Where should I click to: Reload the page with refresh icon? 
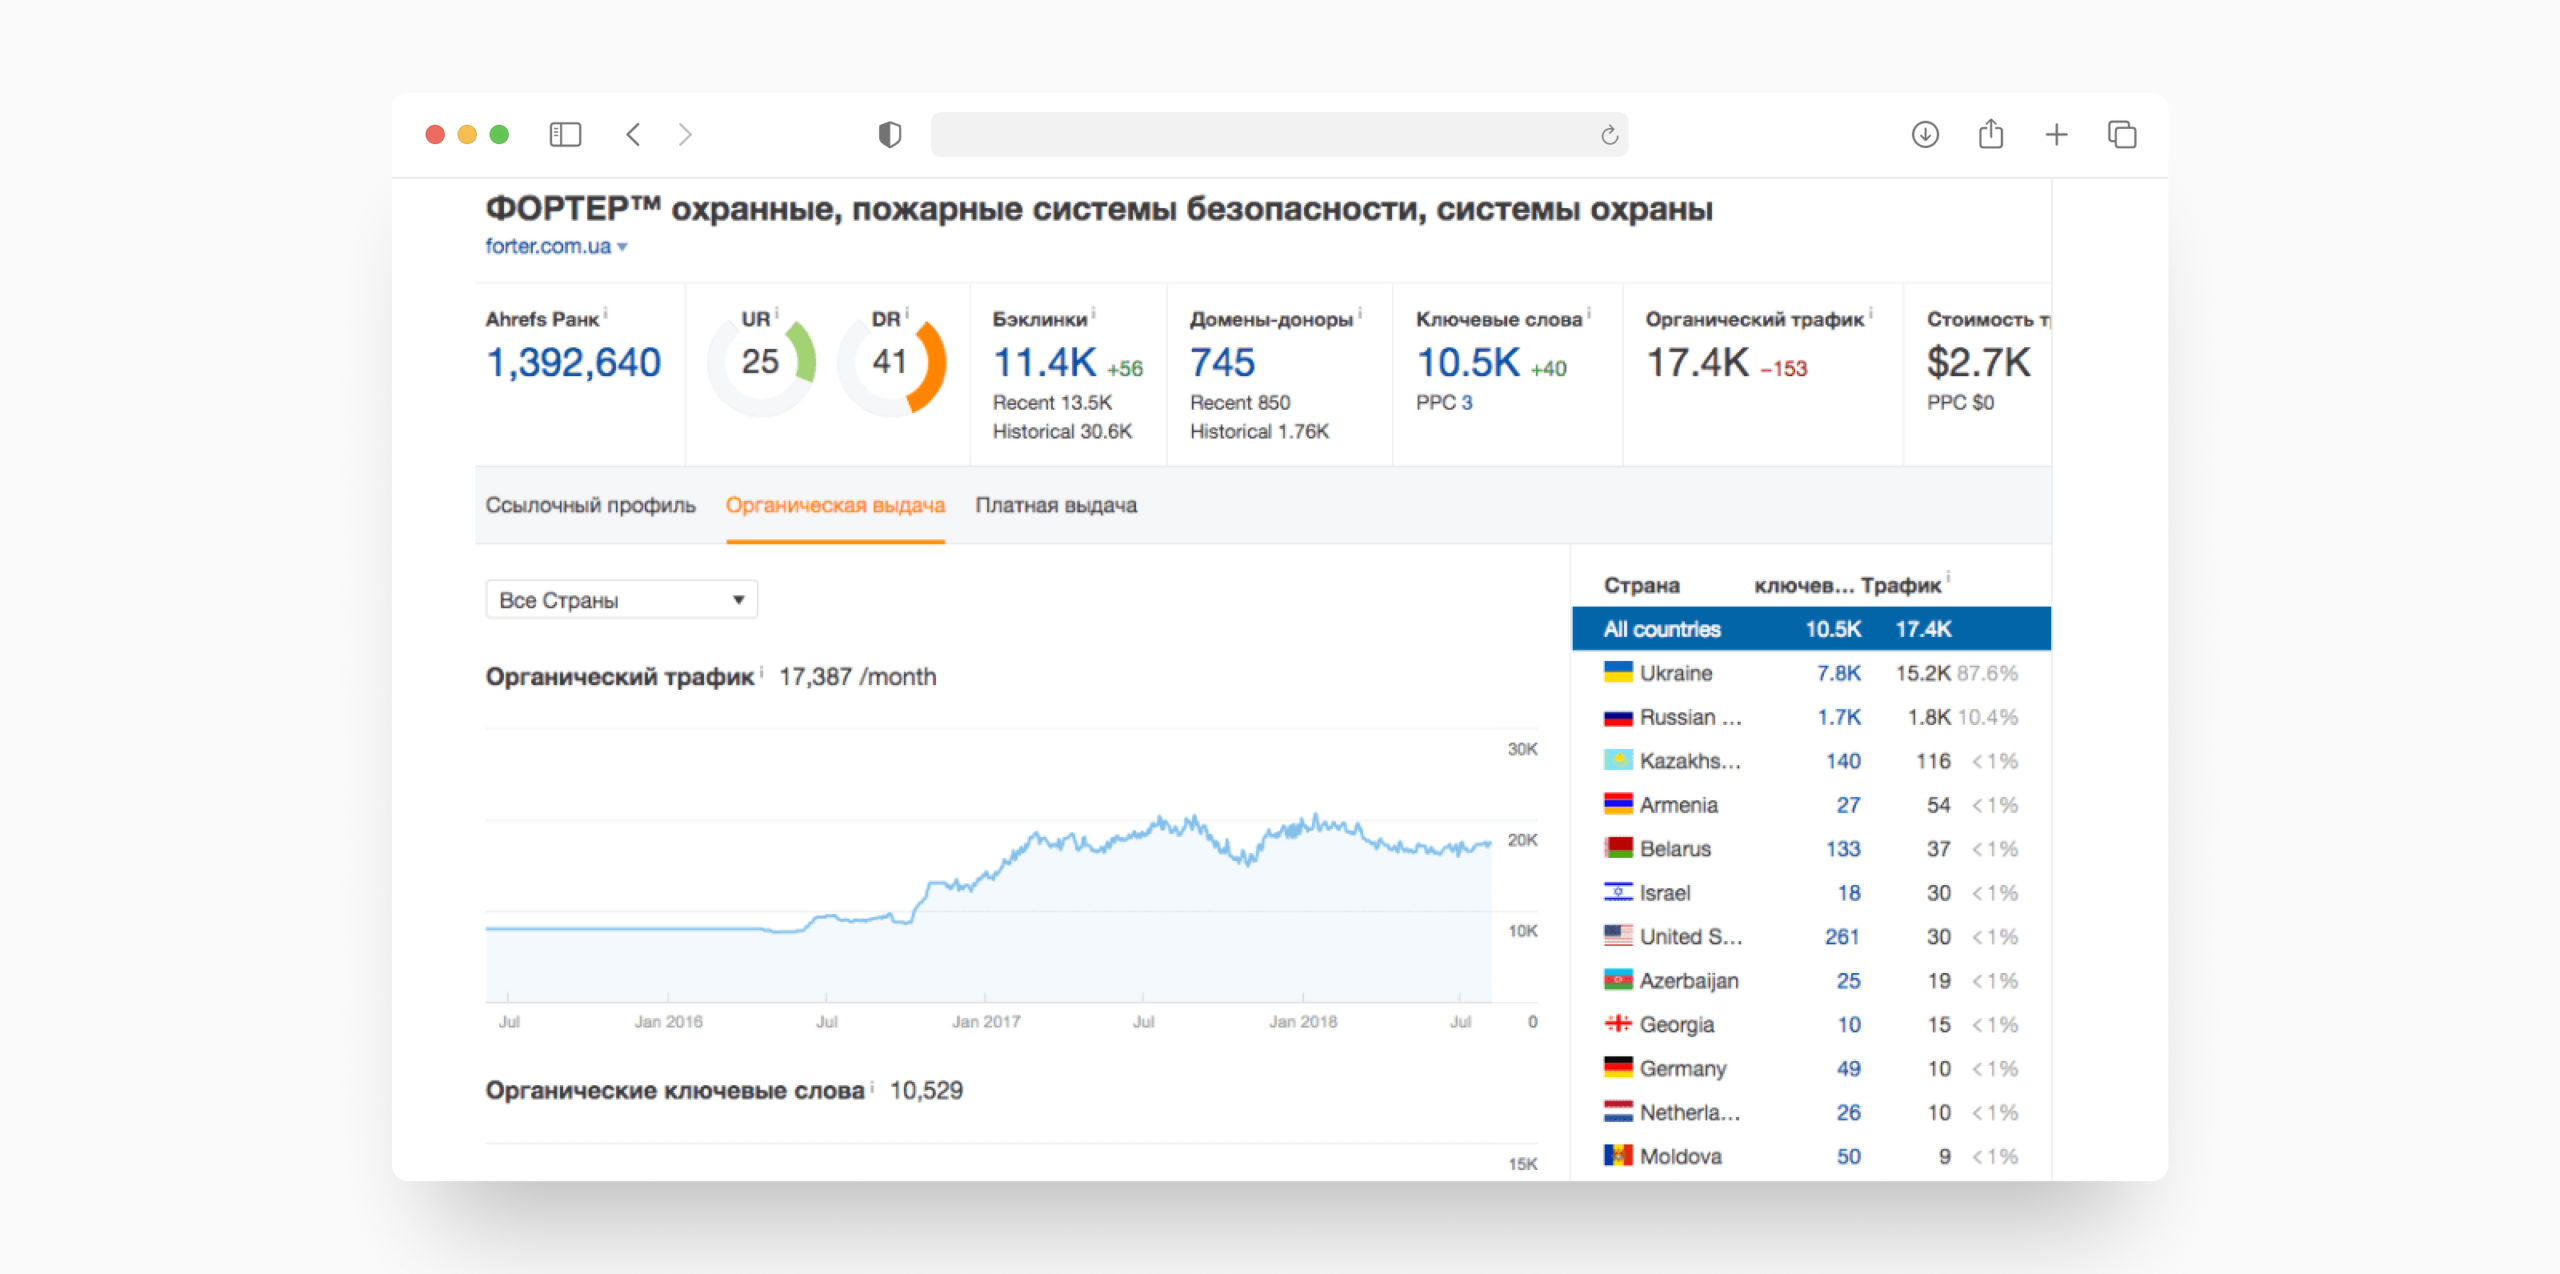click(1609, 135)
